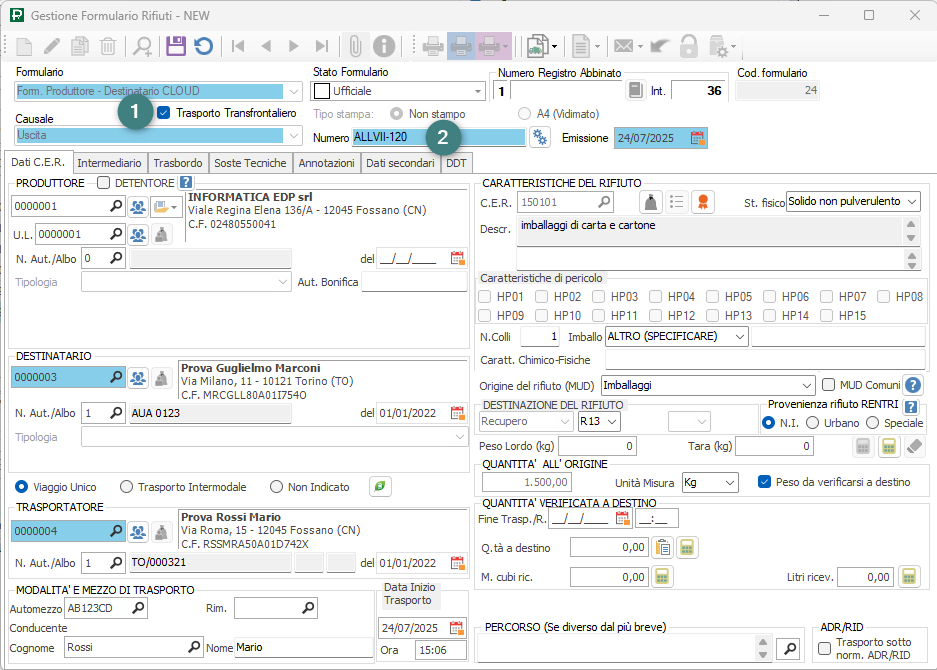937x670 pixels.
Task: Click the calculator icon next to Q.tà a destino
Action: tap(687, 547)
